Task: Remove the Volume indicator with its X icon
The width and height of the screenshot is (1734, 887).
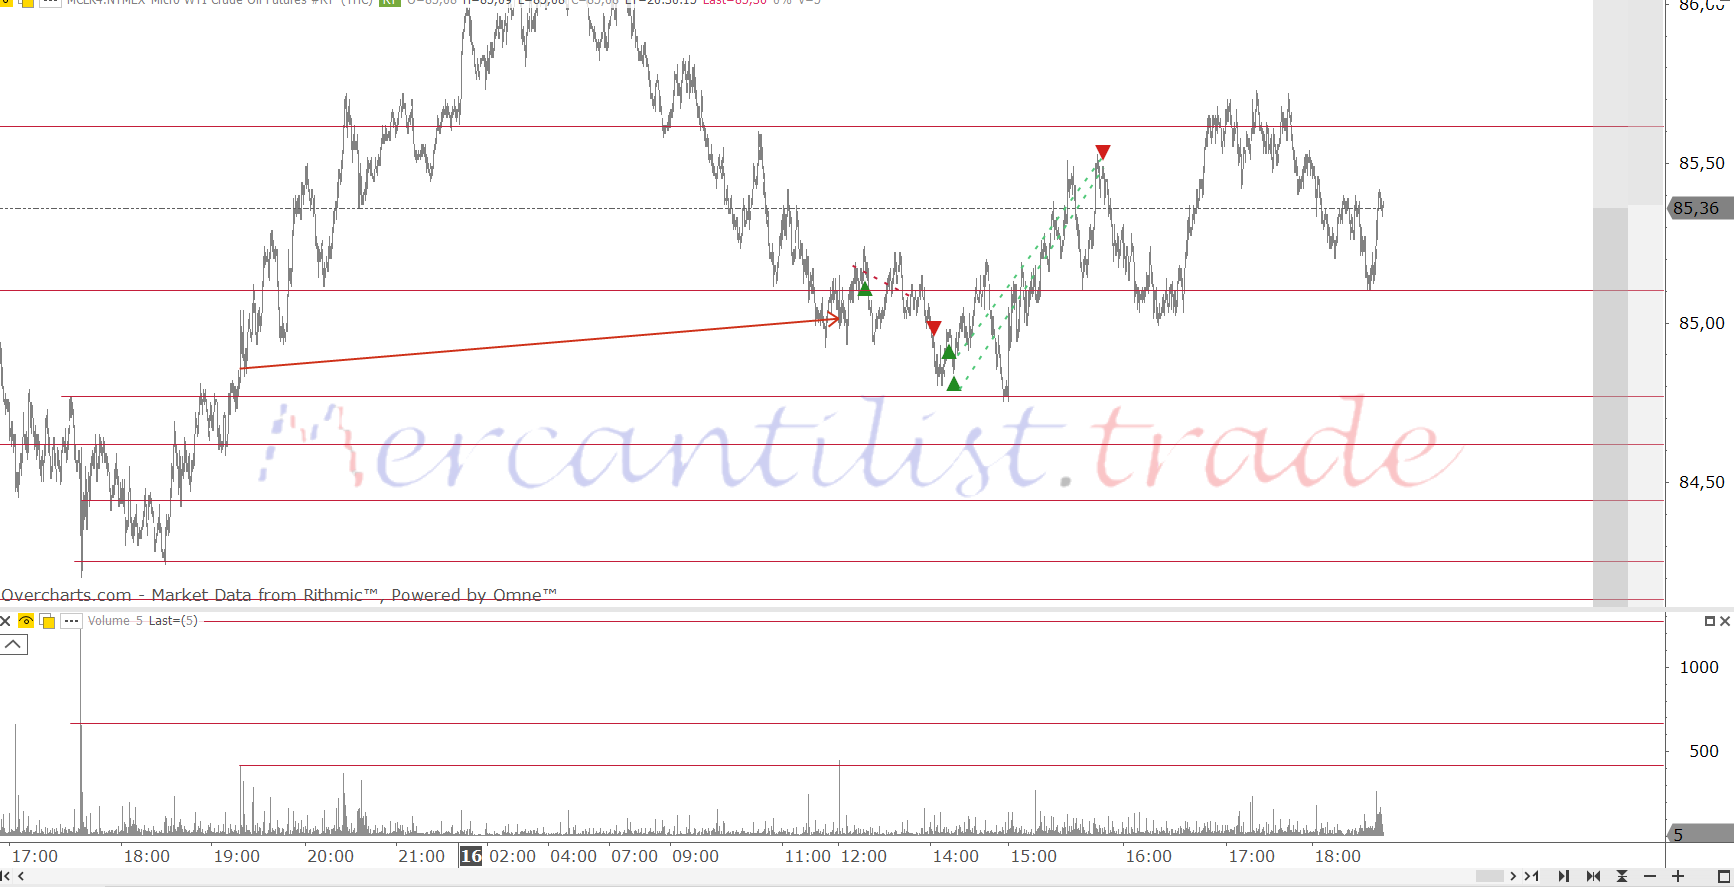Action: click(x=6, y=621)
